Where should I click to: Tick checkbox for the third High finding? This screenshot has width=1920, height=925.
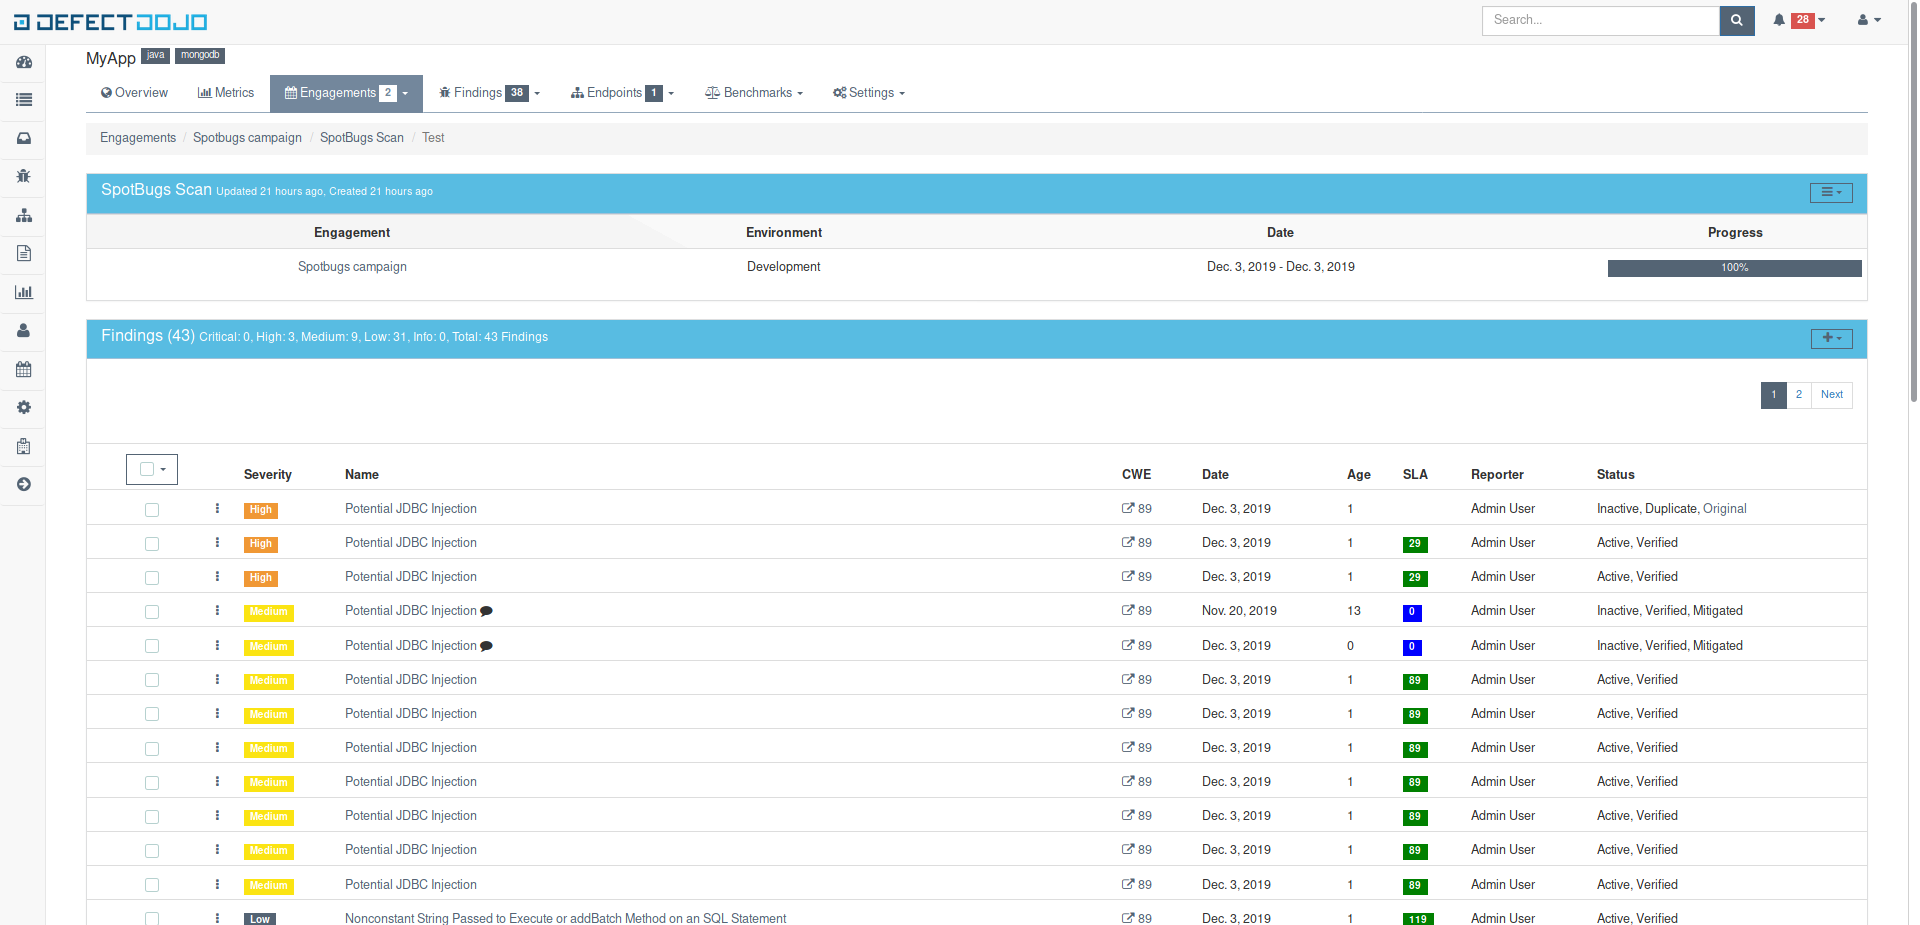click(x=152, y=578)
